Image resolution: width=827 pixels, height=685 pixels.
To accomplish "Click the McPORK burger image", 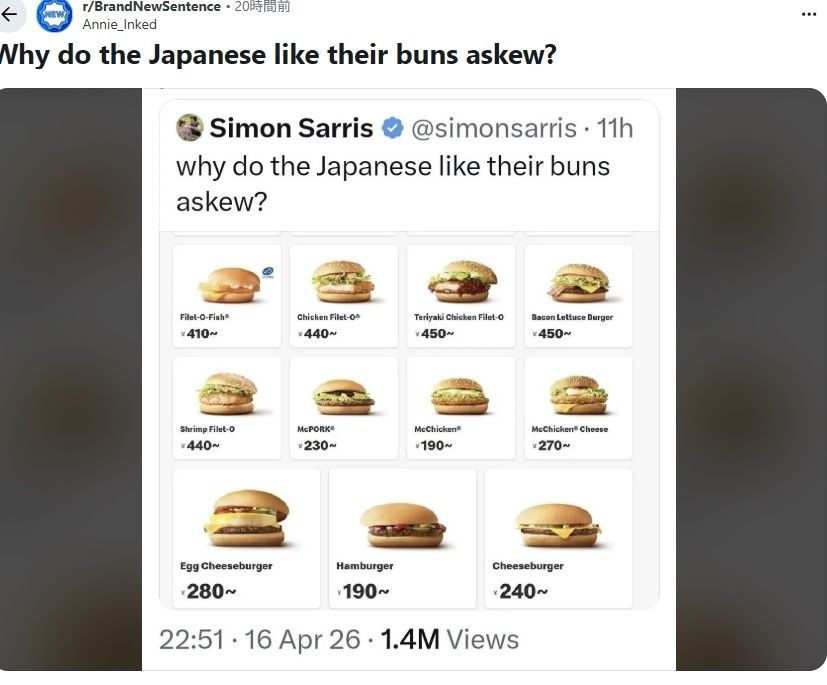I will (x=343, y=396).
